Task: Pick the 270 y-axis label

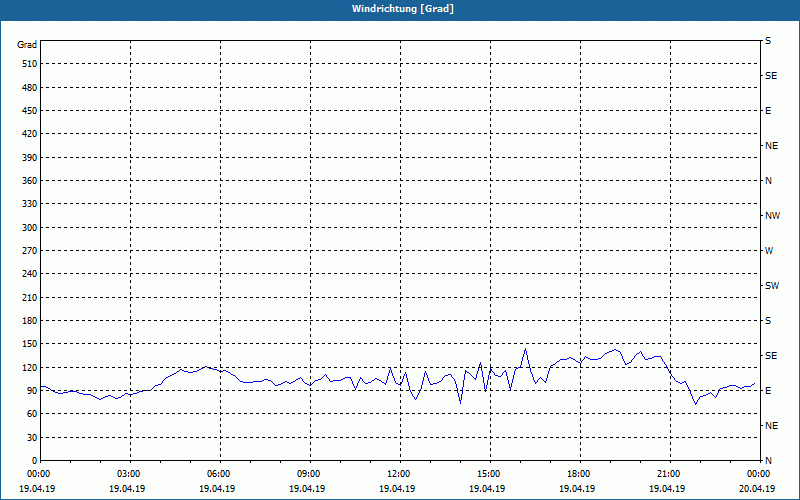Action: (30, 251)
